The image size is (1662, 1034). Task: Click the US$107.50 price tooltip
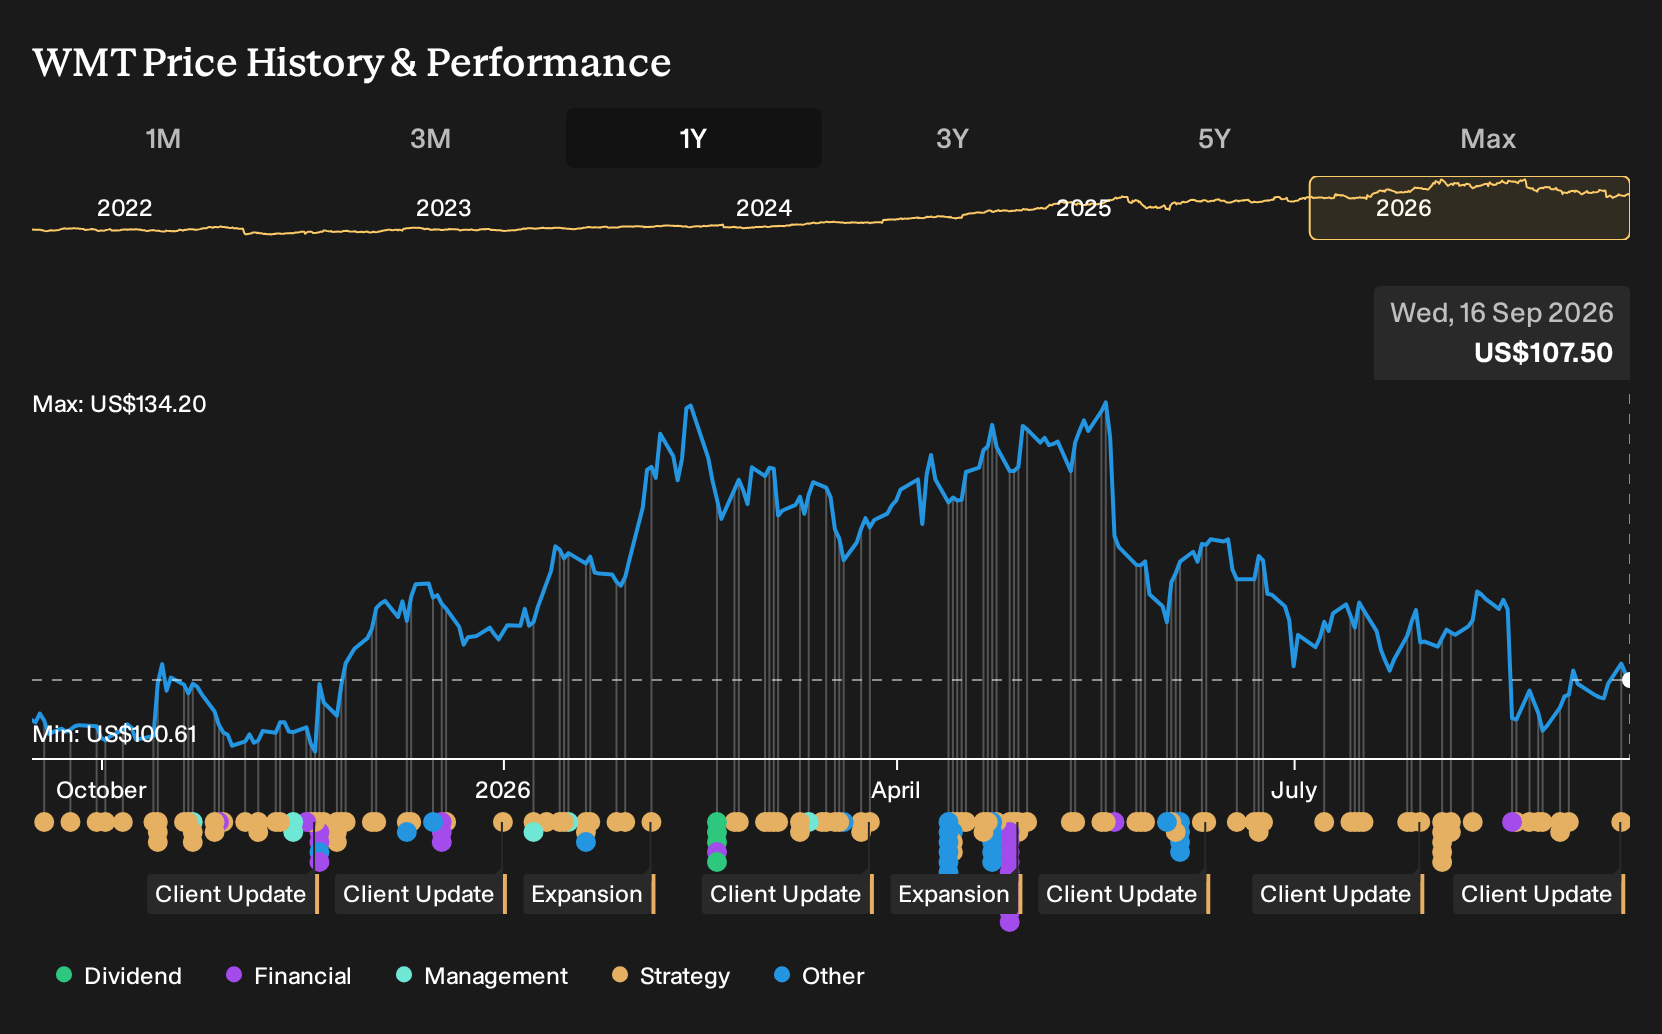(1543, 353)
